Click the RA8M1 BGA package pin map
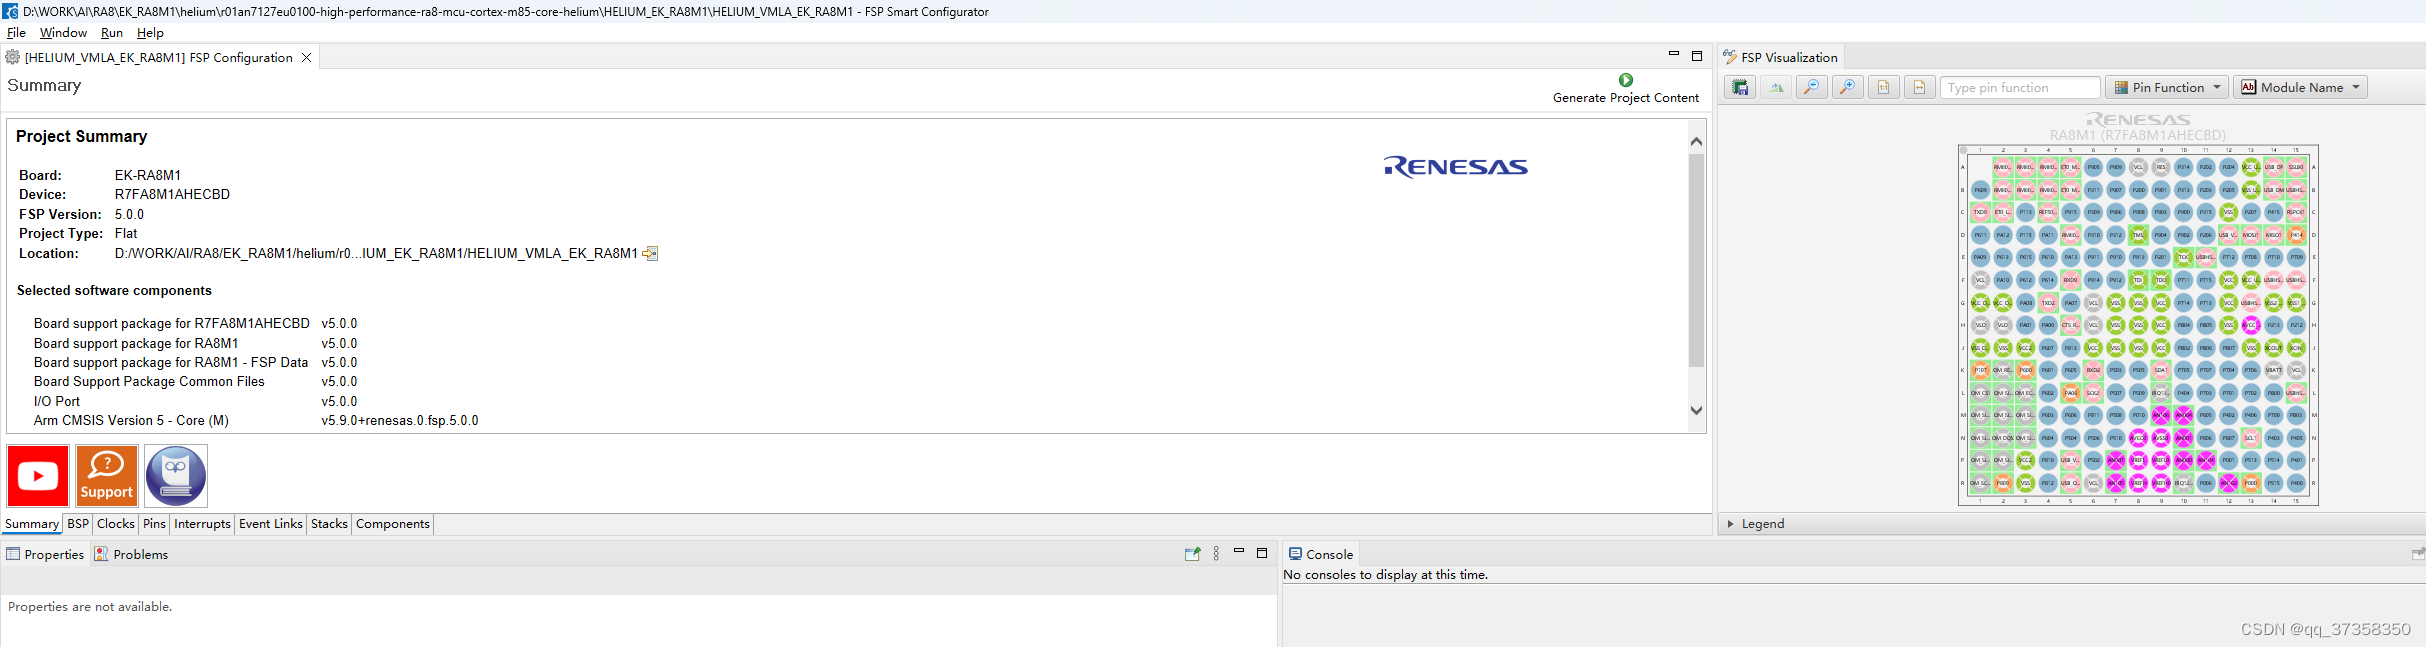Viewport: 2426px width, 647px height. click(x=2138, y=324)
